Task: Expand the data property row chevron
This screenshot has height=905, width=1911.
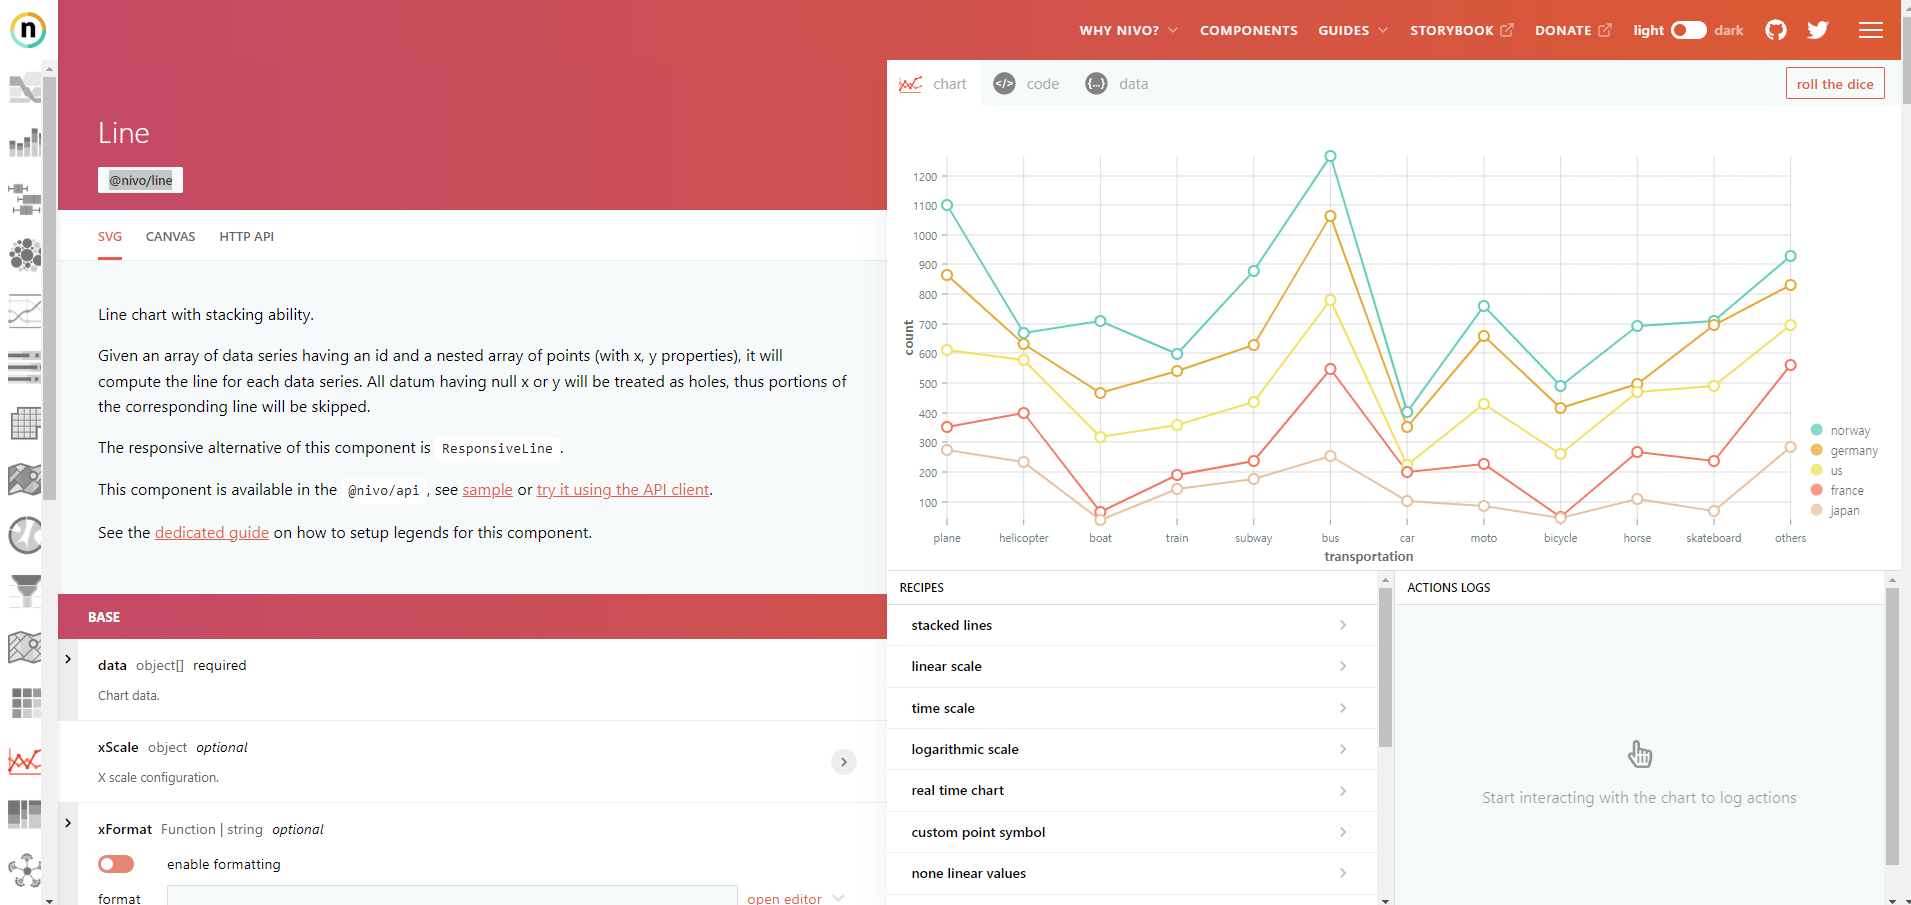Action: tap(68, 659)
